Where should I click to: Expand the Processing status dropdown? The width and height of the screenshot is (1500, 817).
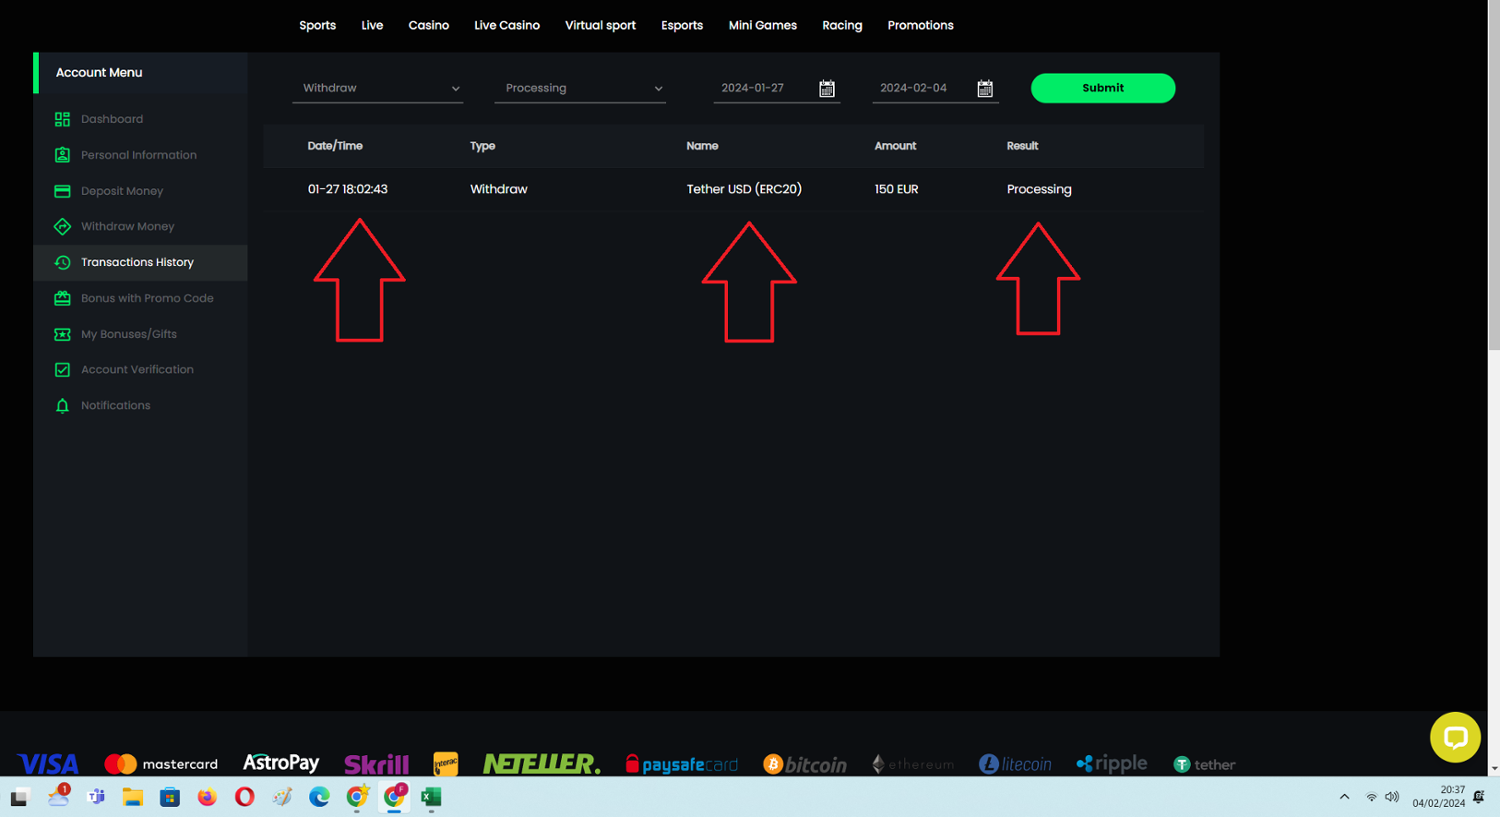pyautogui.click(x=580, y=88)
